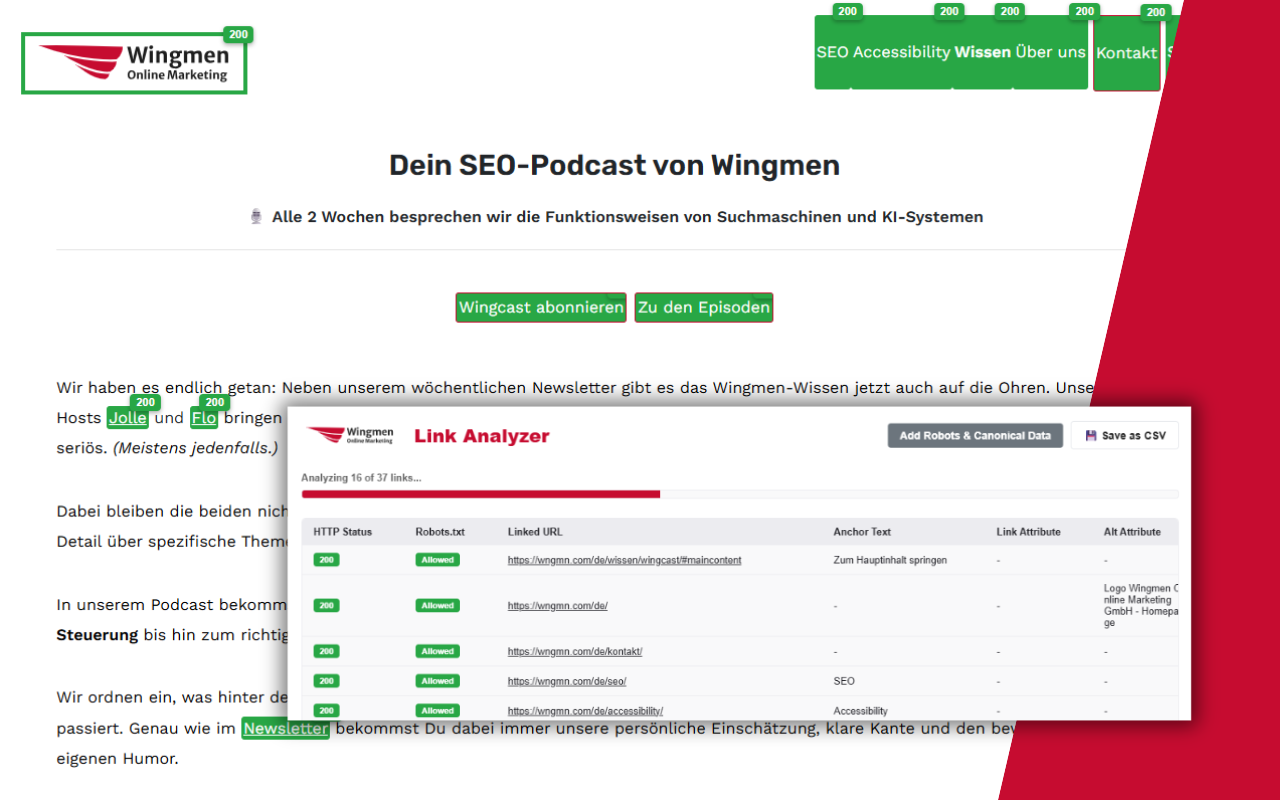Viewport: 1280px width, 800px height.
Task: Click the Link Analyzer title
Action: click(x=482, y=435)
